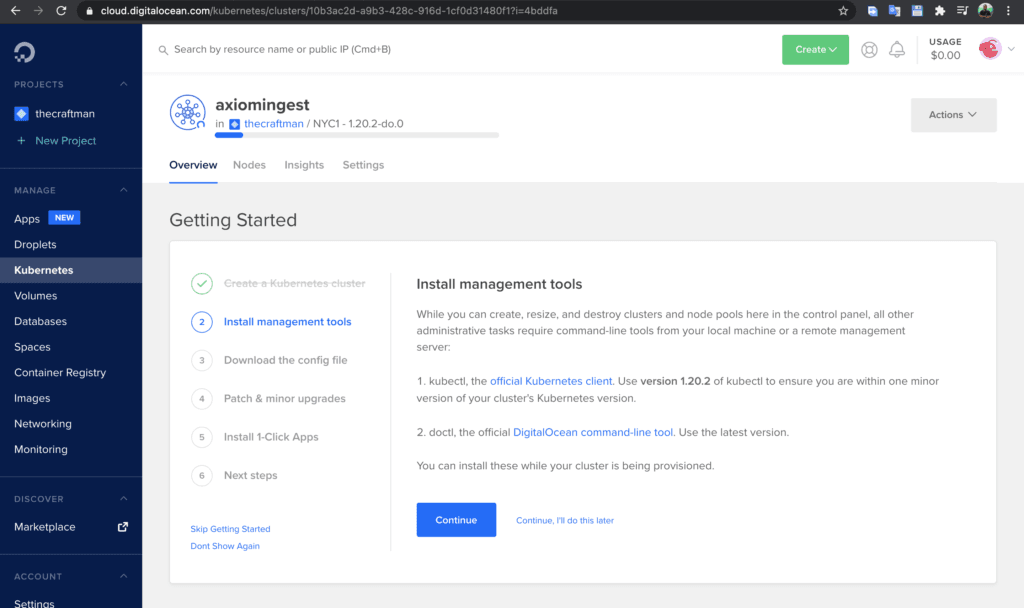Click the plus icon beside New Project
Image resolution: width=1024 pixels, height=608 pixels.
pos(21,140)
